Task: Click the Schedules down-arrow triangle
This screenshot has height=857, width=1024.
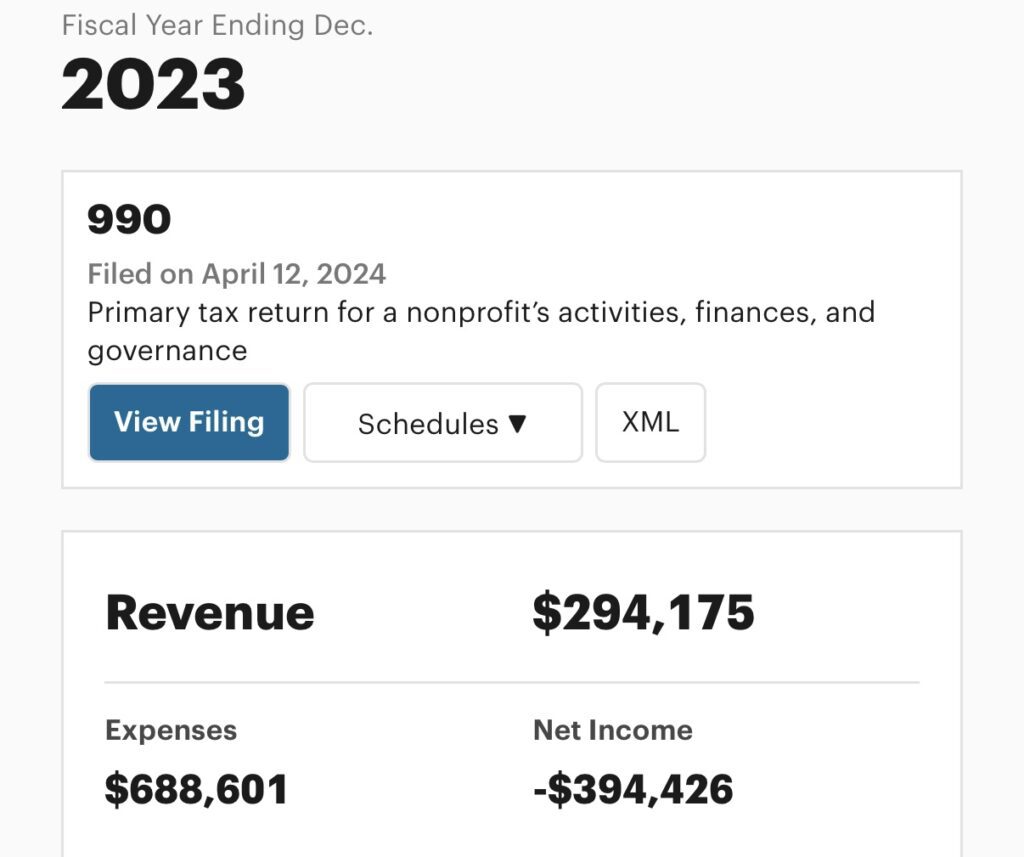Action: pos(517,423)
